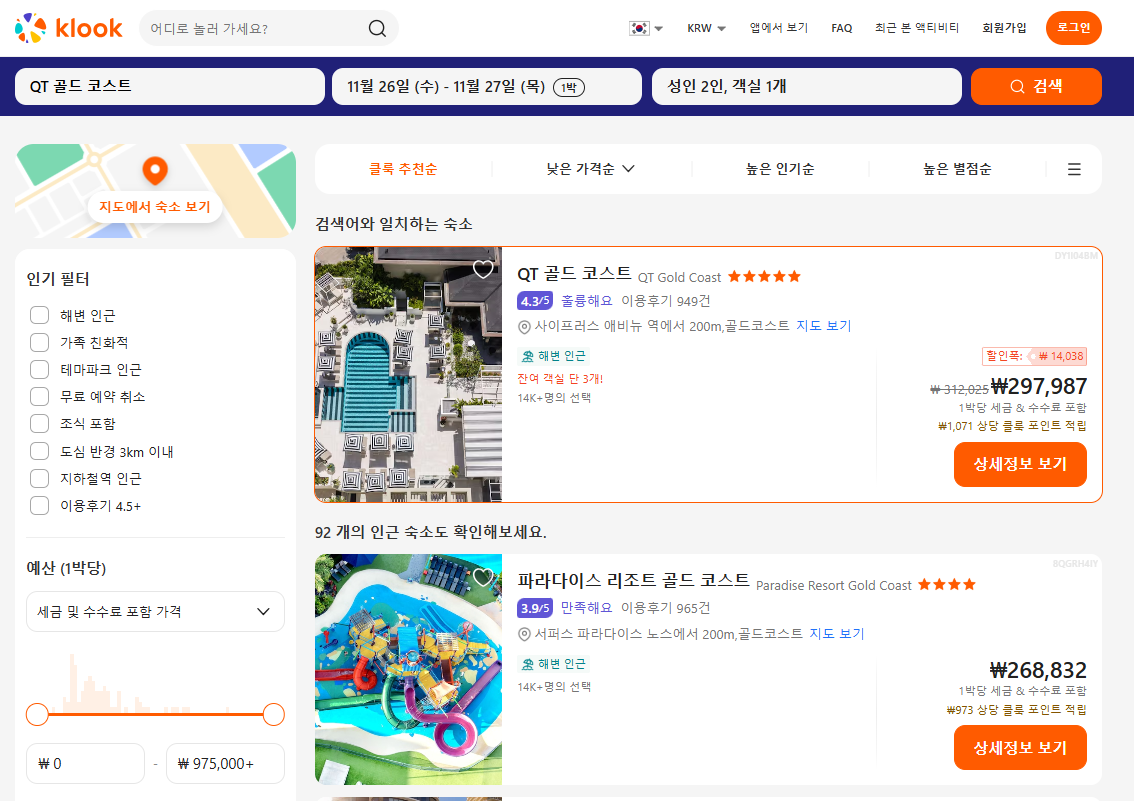Click the orange map pin icon
This screenshot has width=1134, height=801.
coord(155,171)
